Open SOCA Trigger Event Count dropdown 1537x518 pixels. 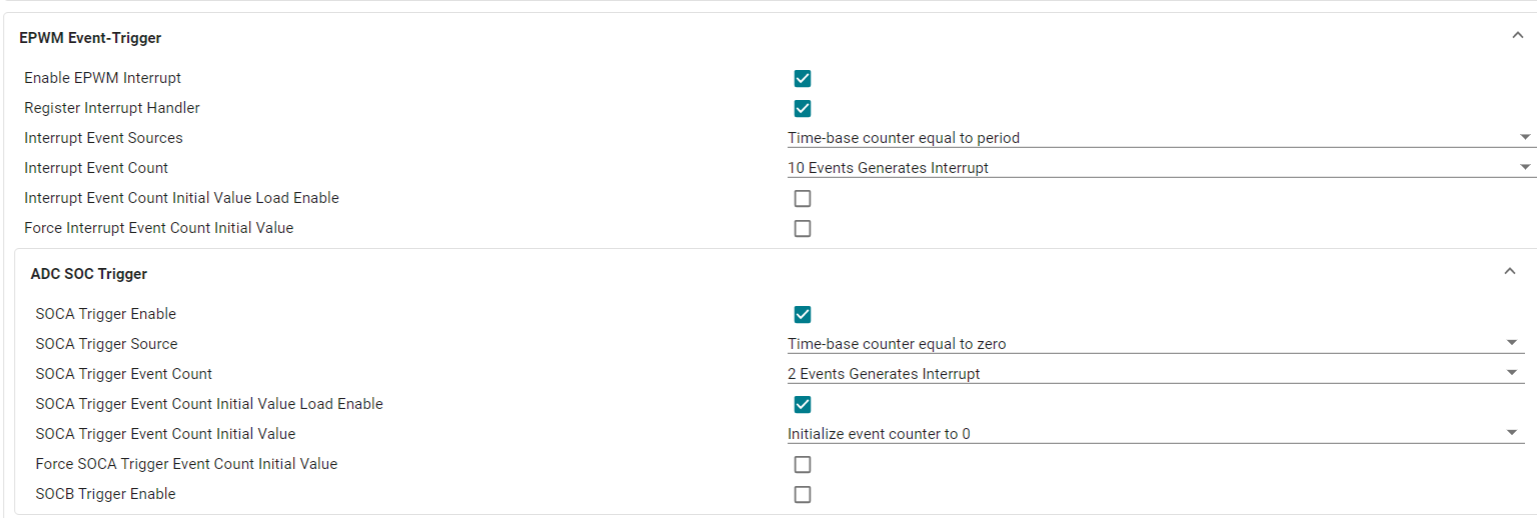pyautogui.click(x=1155, y=374)
